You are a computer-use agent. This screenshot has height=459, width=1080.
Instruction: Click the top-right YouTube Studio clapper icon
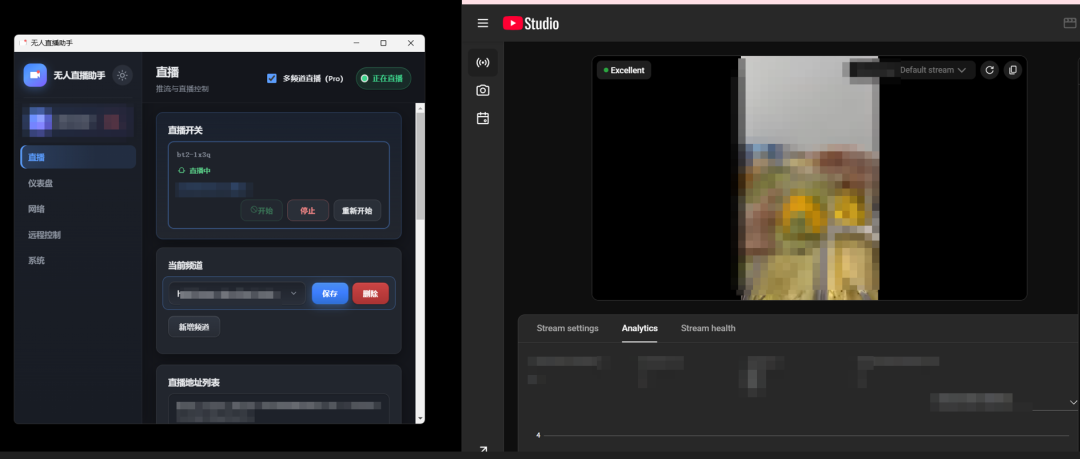pos(1070,23)
